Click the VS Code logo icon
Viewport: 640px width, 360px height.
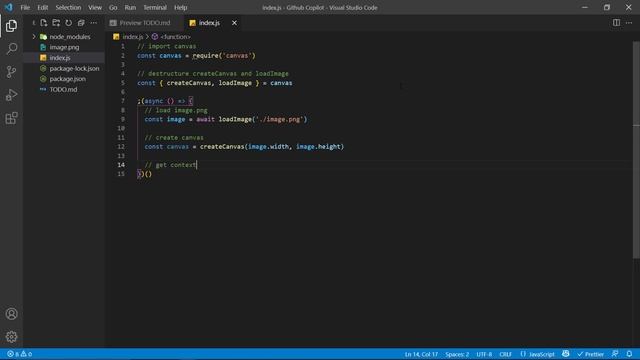(x=9, y=7)
